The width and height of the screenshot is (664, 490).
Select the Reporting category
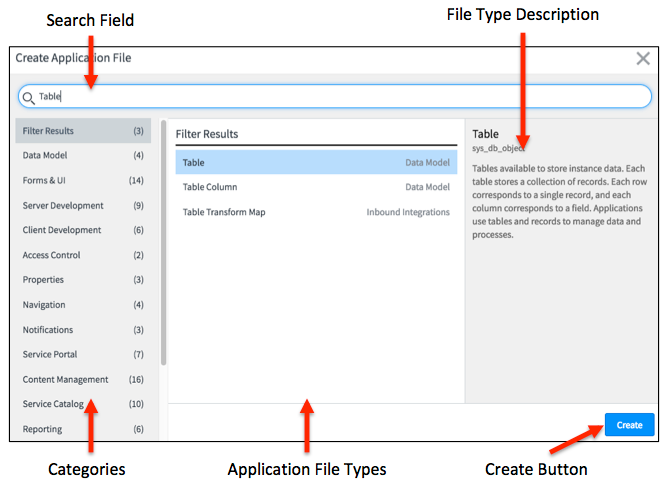tap(83, 429)
